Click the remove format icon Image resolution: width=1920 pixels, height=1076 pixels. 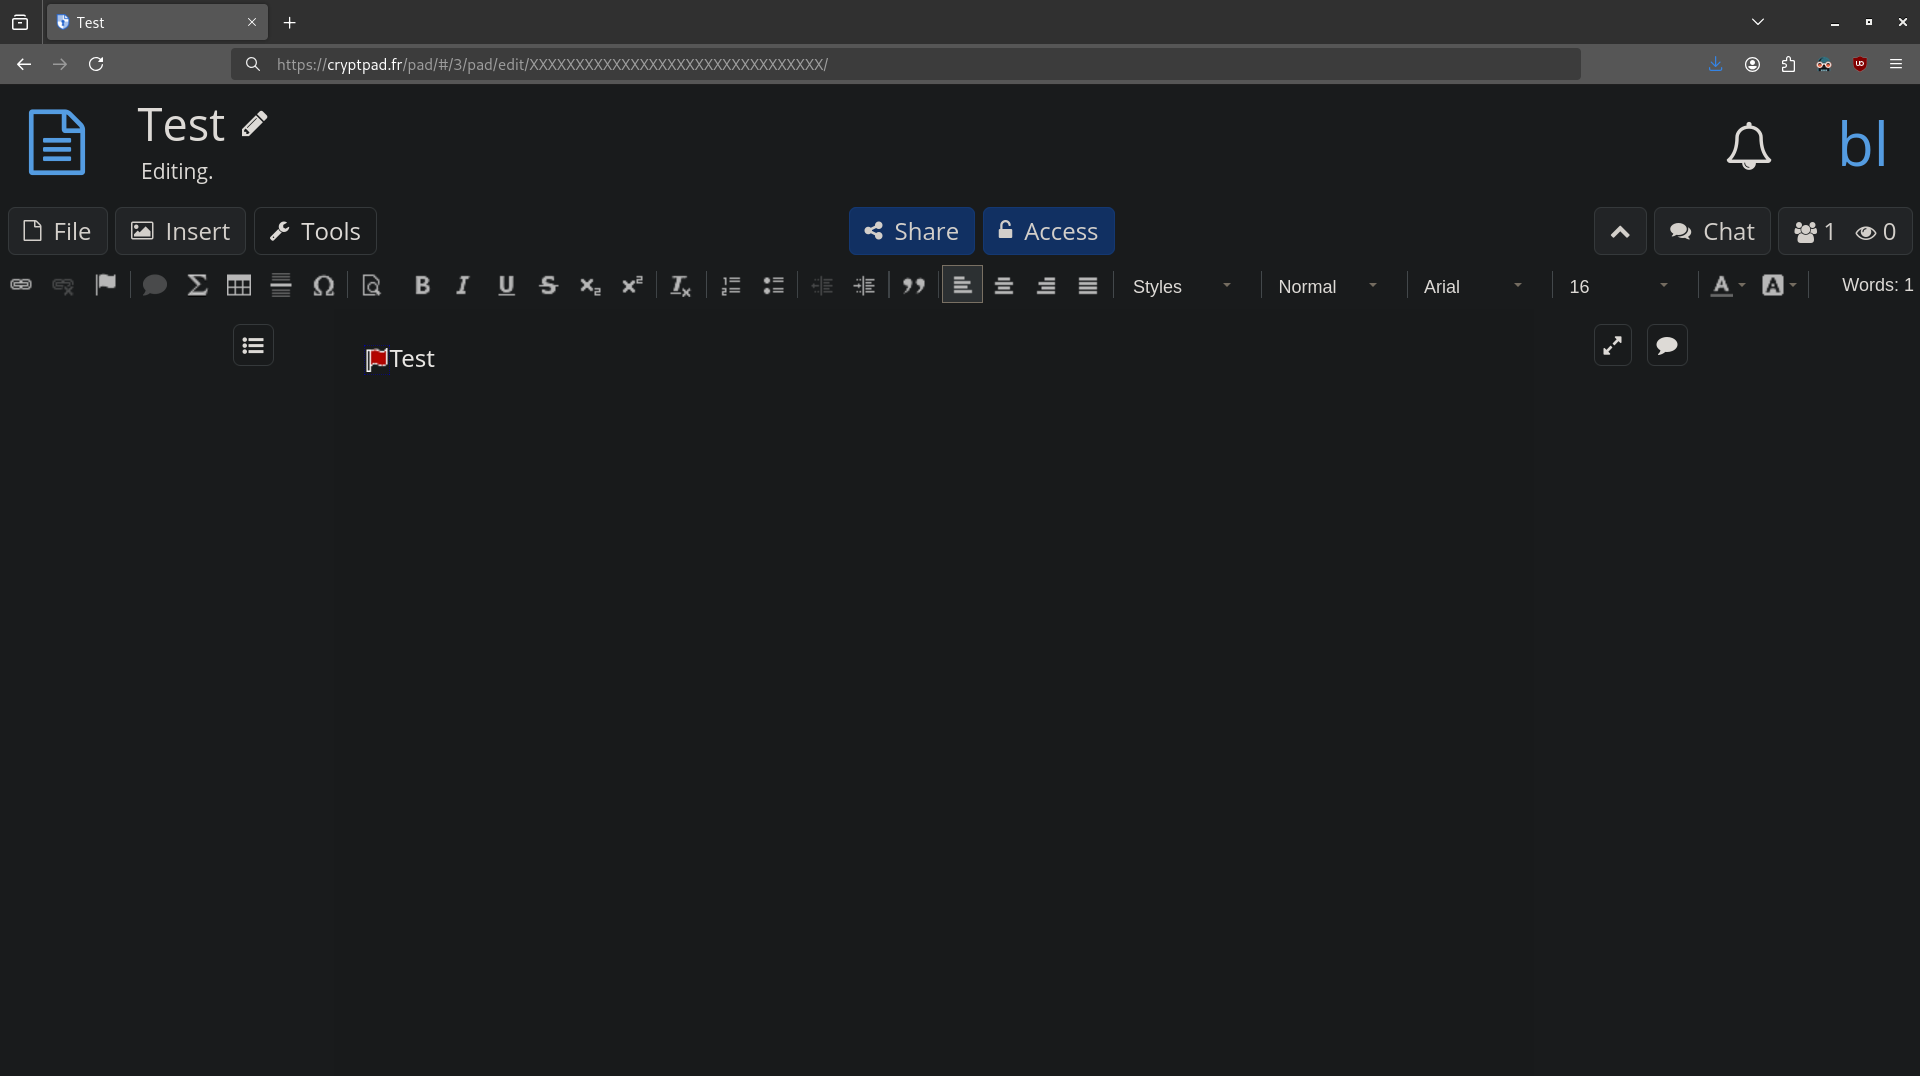(680, 286)
